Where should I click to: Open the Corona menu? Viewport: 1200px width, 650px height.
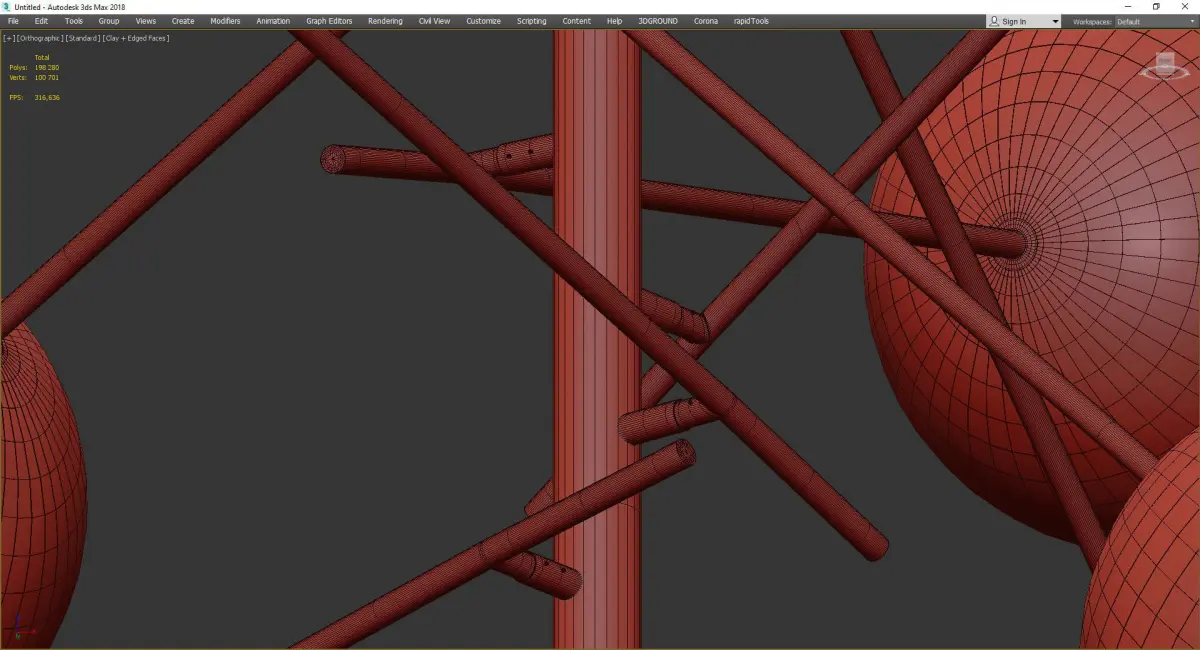tap(706, 21)
